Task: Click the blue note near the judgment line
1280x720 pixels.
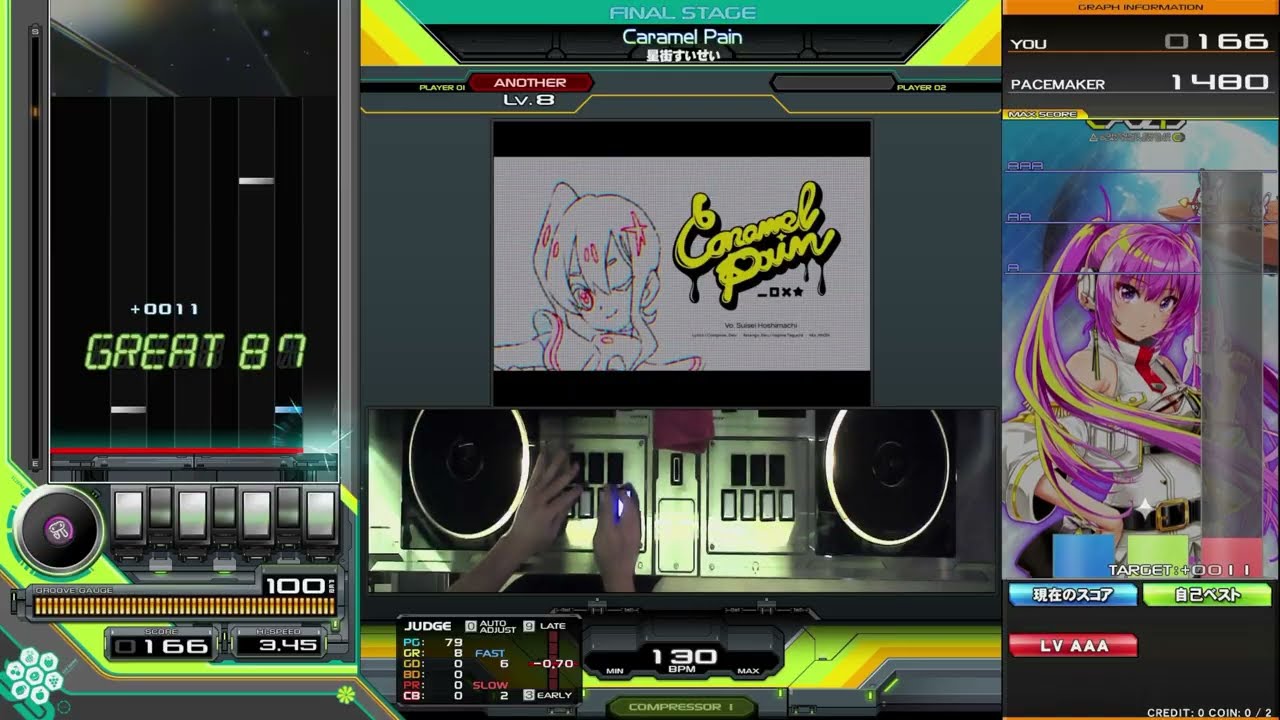Action: point(288,409)
